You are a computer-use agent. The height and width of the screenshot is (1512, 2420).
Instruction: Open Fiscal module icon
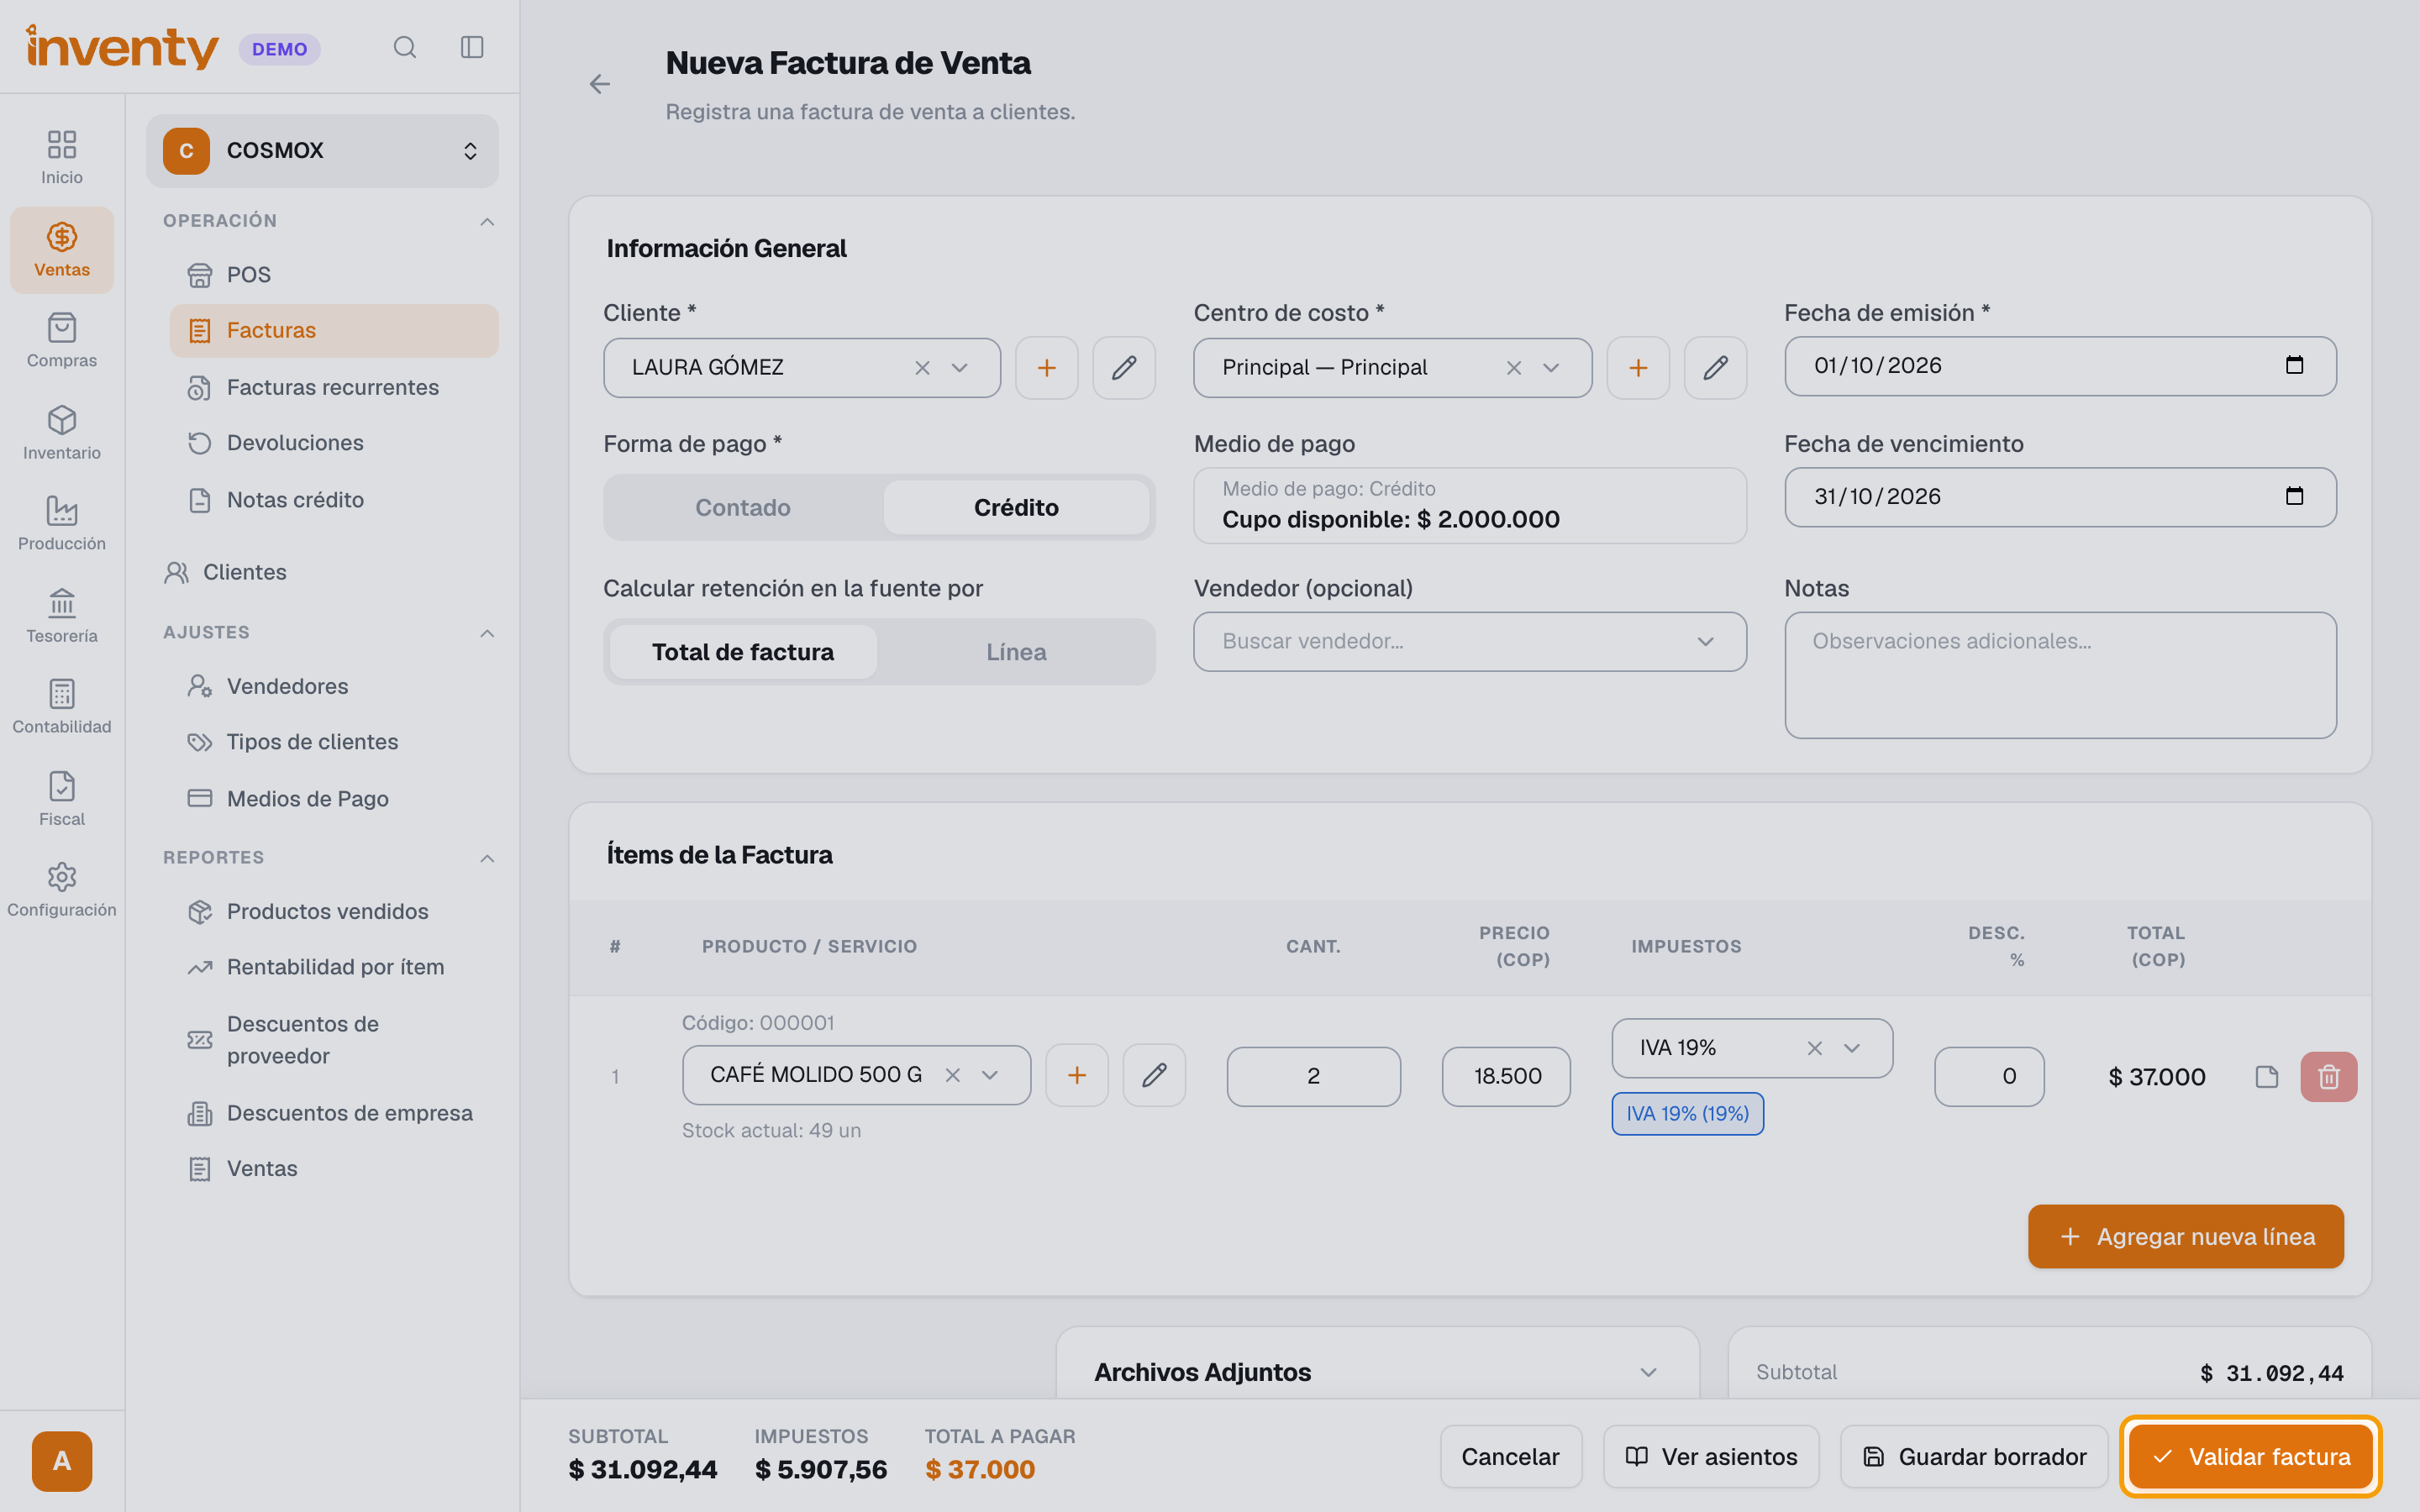point(62,799)
